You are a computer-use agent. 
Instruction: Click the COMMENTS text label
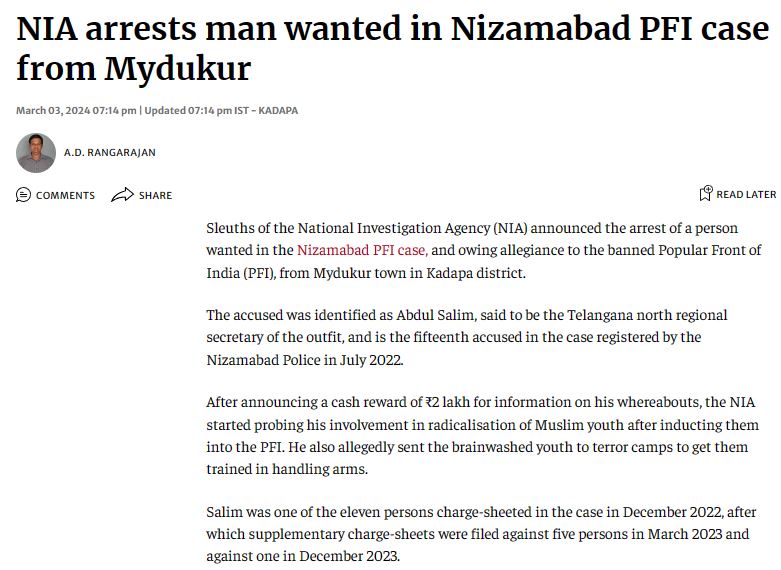pyautogui.click(x=65, y=195)
